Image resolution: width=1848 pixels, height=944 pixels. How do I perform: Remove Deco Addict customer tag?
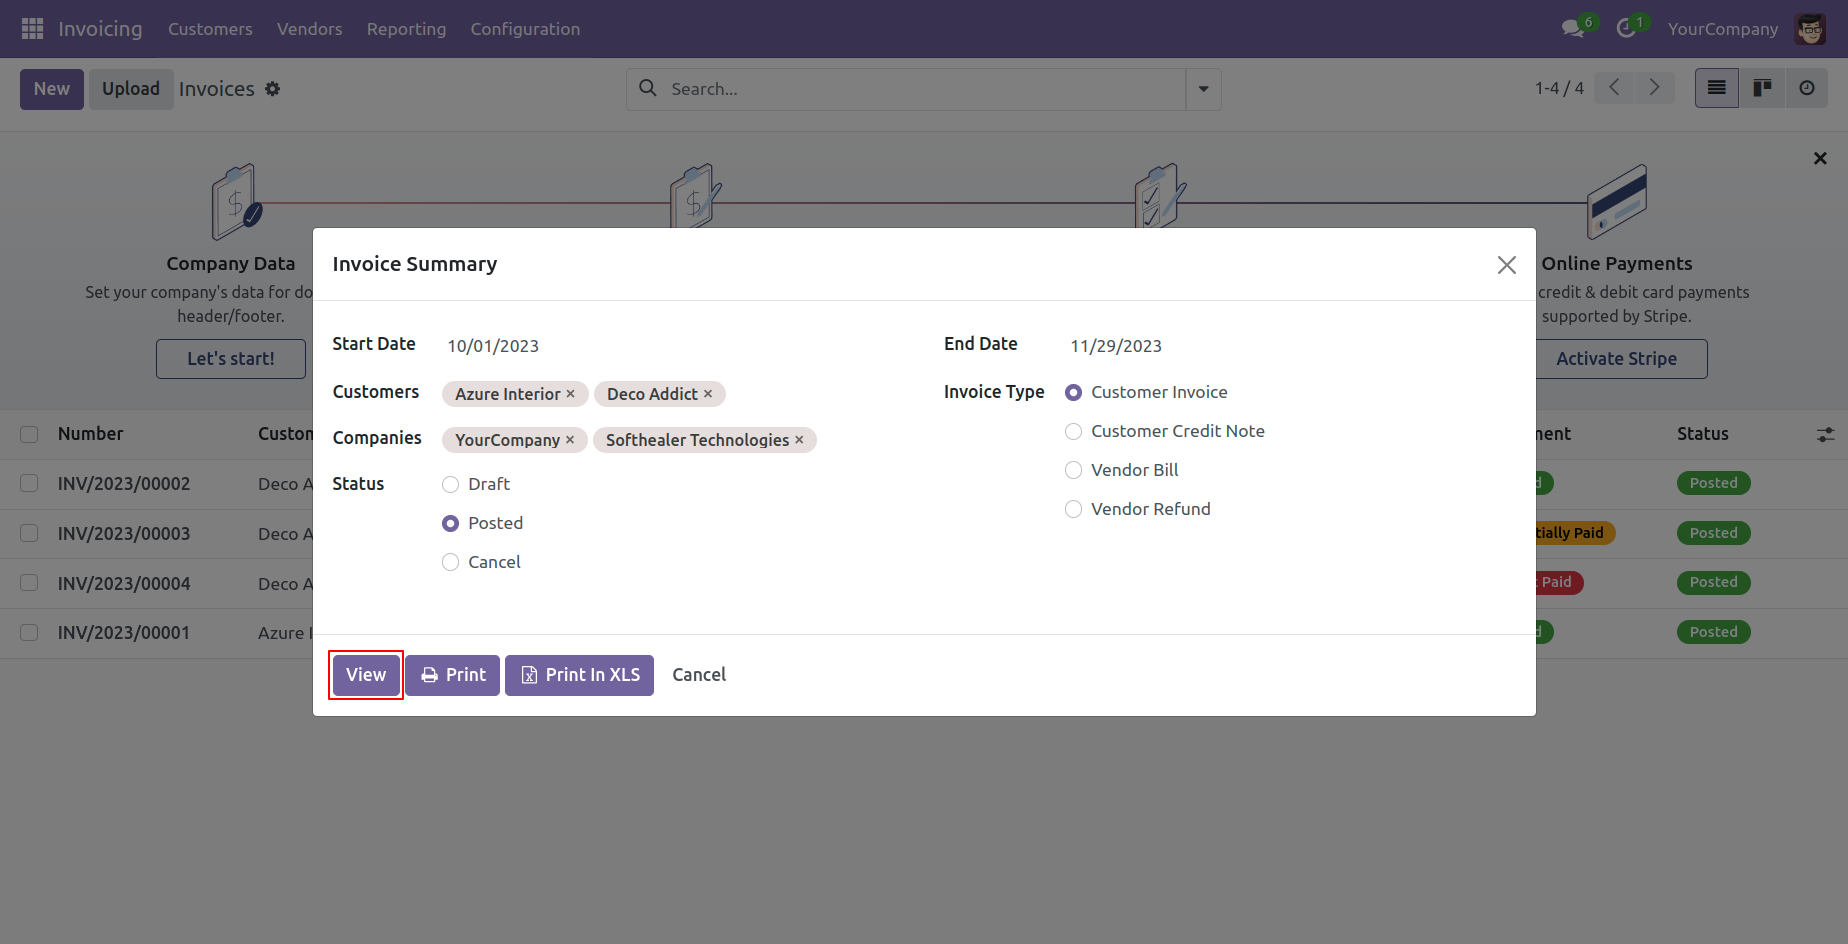[x=708, y=394]
